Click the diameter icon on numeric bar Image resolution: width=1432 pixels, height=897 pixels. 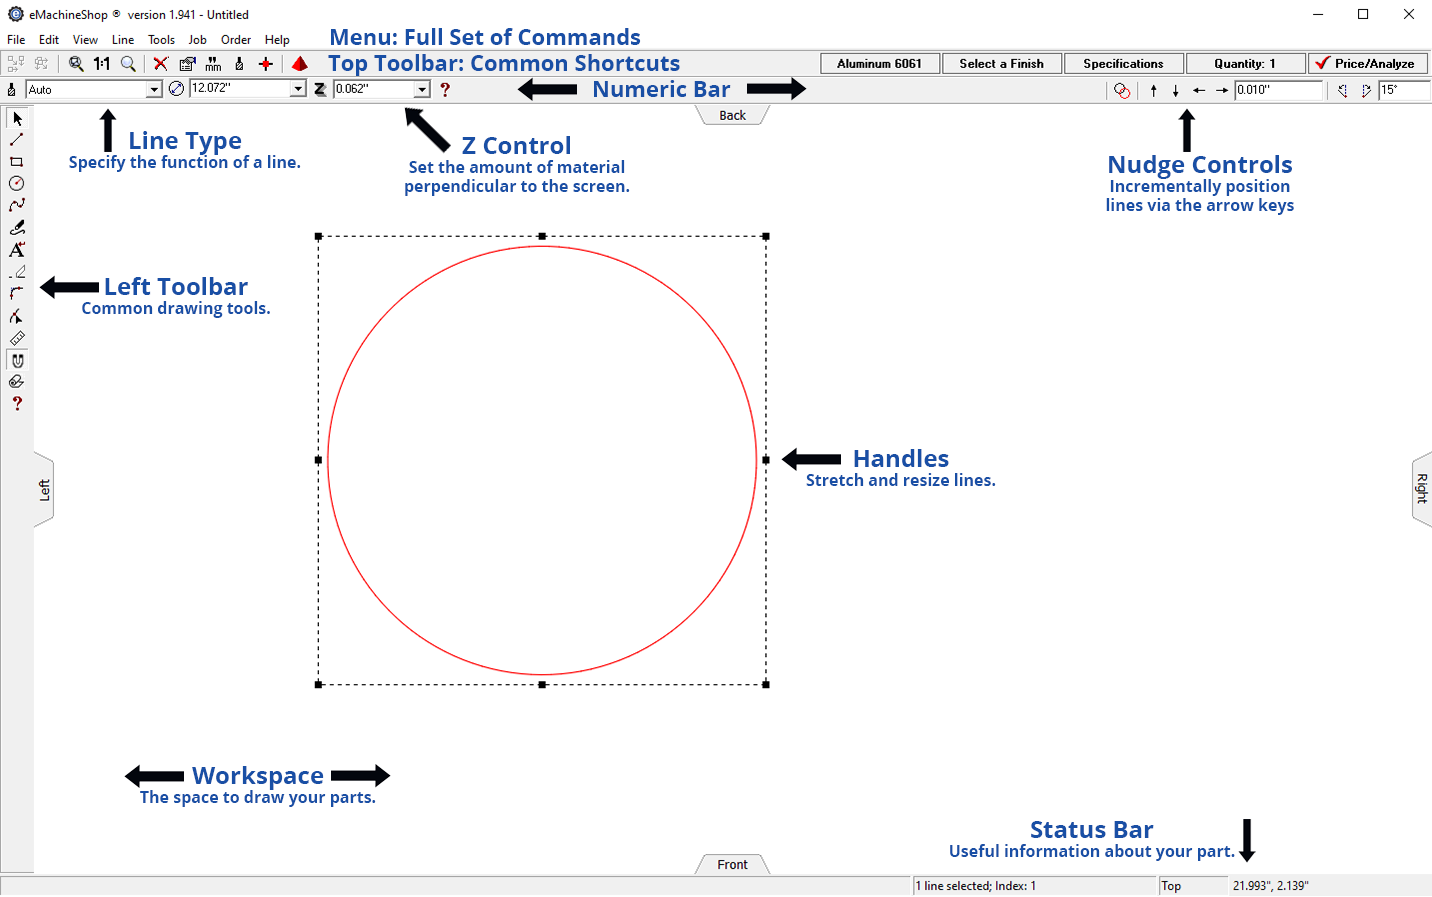tap(177, 88)
